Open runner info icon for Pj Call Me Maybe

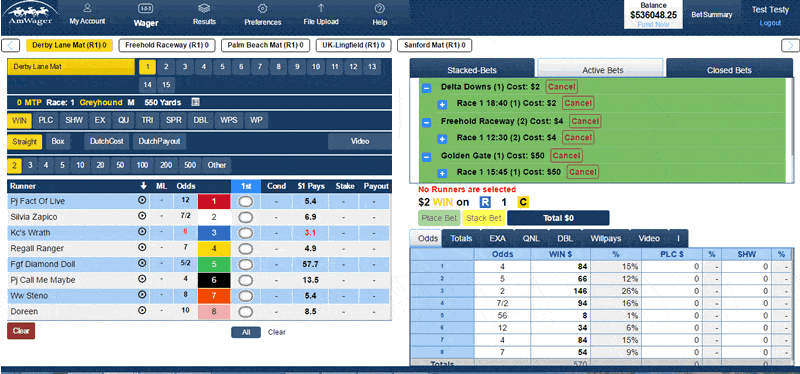(142, 280)
